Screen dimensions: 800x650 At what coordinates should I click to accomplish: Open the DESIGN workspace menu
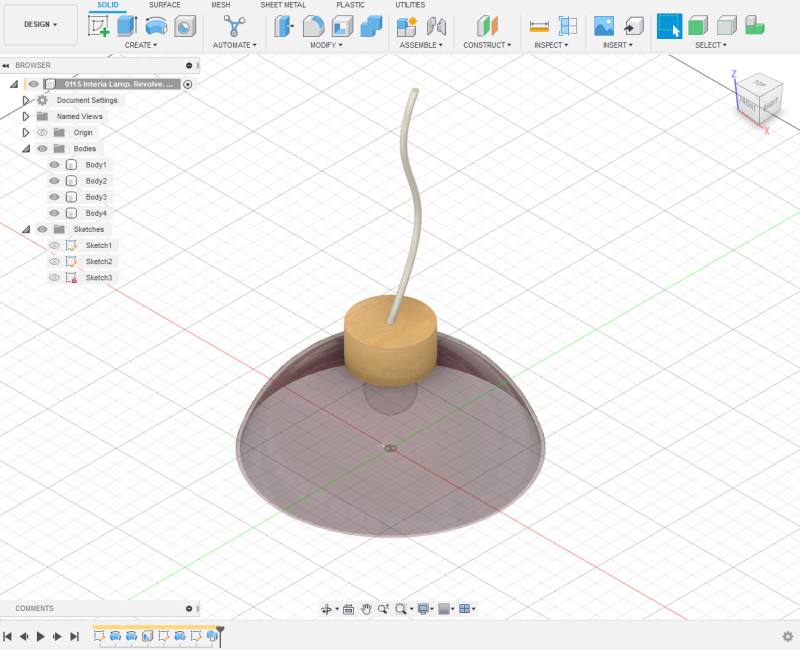coord(38,24)
